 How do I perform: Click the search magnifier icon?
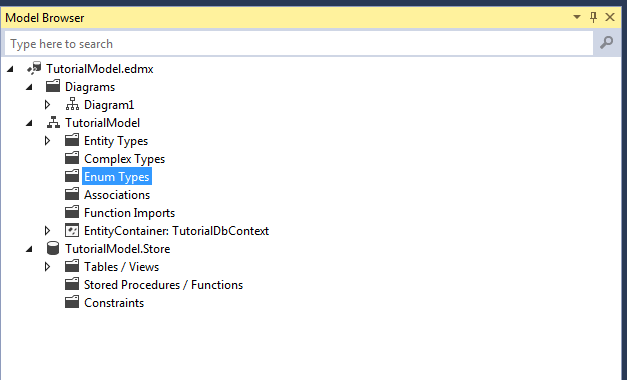pos(607,42)
